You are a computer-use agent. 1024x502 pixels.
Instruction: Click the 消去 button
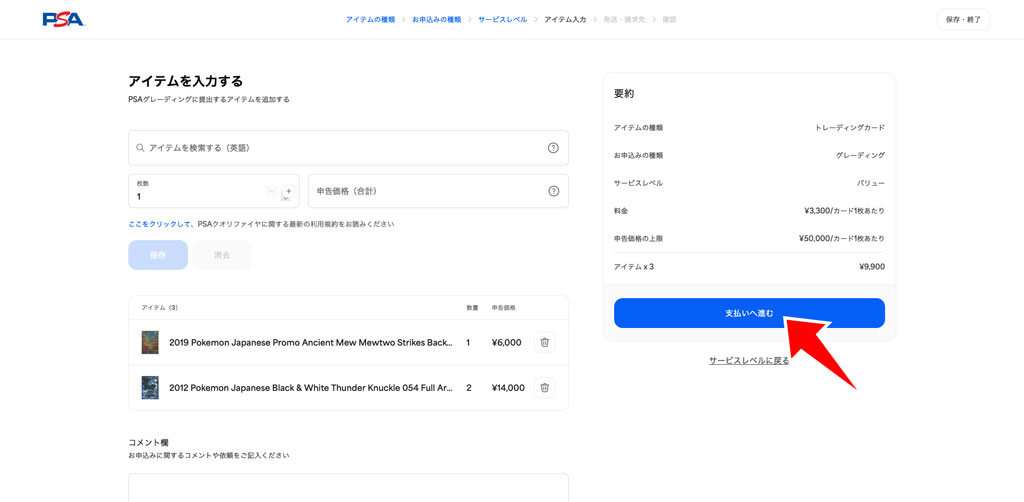(222, 255)
